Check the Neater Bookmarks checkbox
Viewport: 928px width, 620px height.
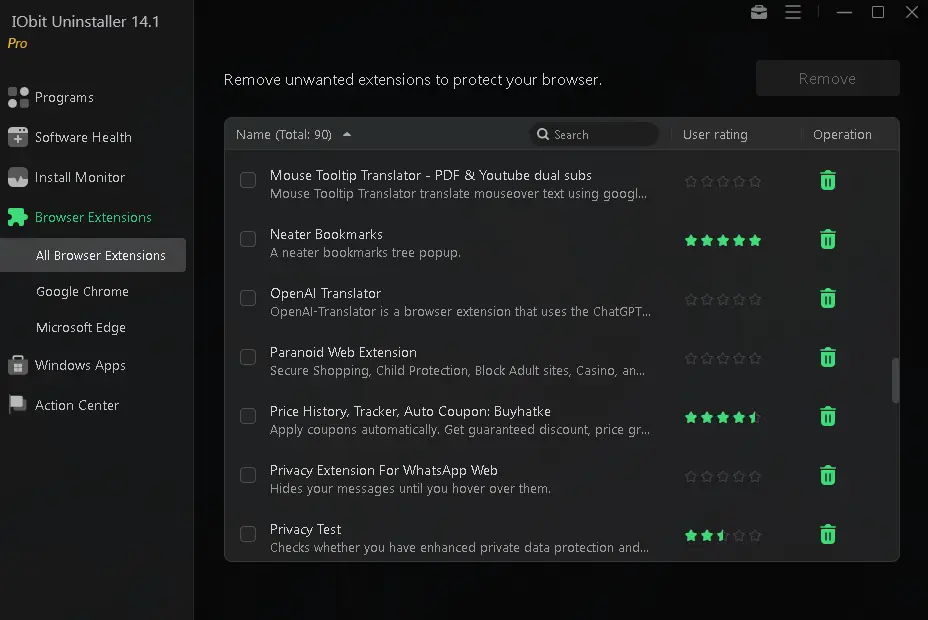[248, 239]
